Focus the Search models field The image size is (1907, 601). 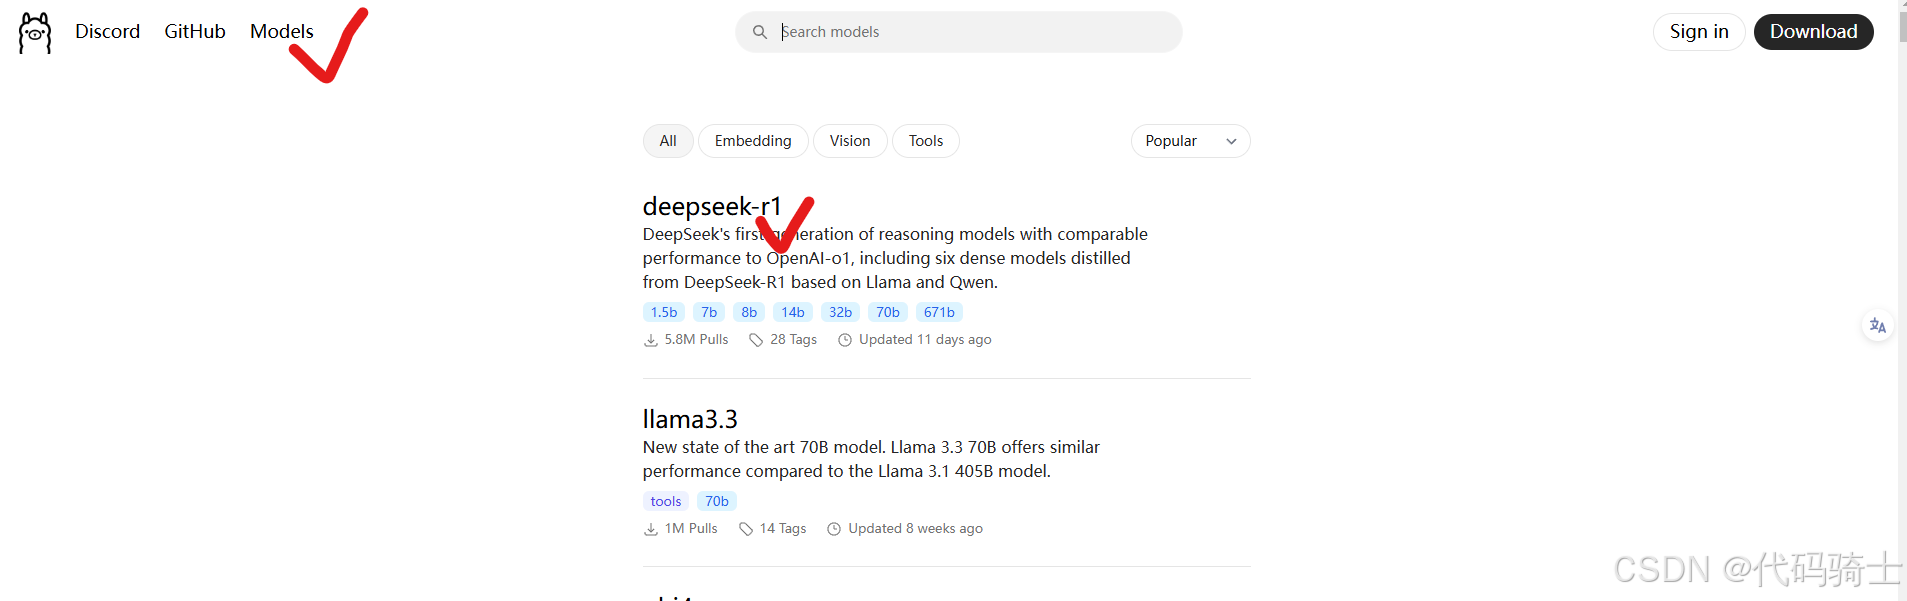[x=958, y=32]
